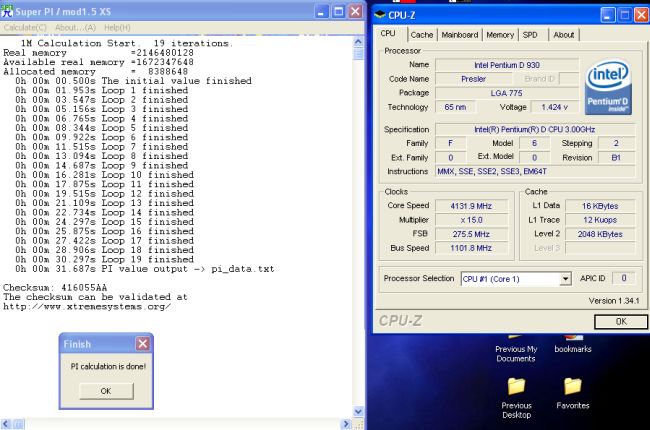Maximize the CPU-Z window
The height and width of the screenshot is (430, 650).
[x=624, y=15]
